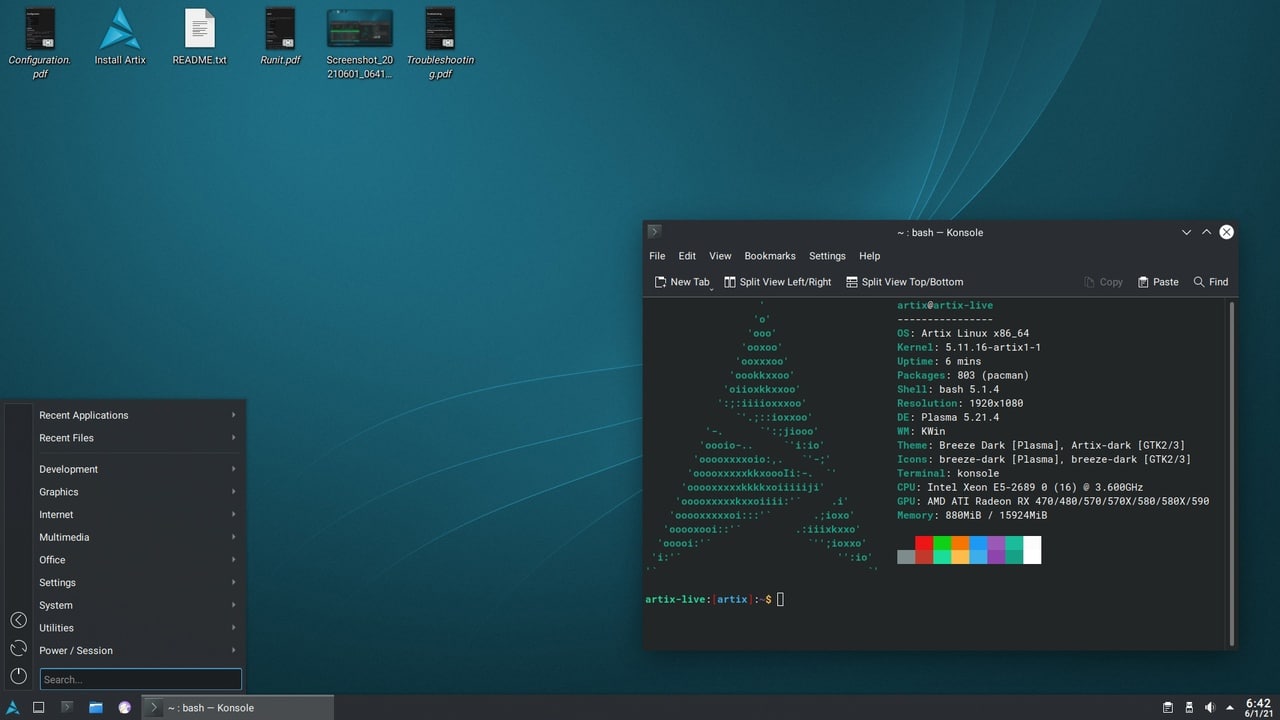Select the Runit.pdf desktop file
This screenshot has height=720, width=1280.
(x=280, y=37)
